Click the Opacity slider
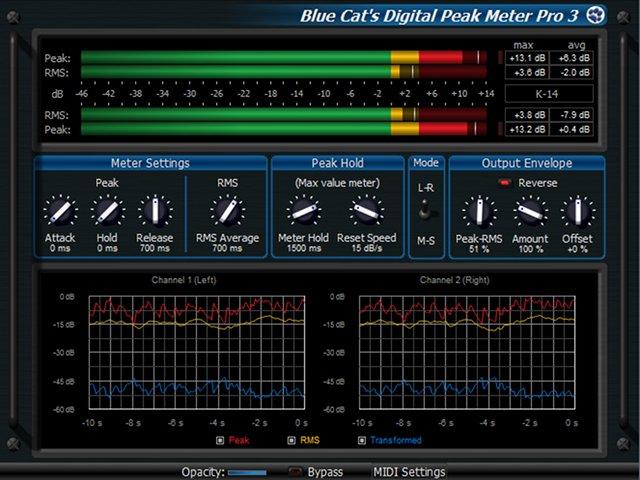640x480 pixels. [x=247, y=473]
